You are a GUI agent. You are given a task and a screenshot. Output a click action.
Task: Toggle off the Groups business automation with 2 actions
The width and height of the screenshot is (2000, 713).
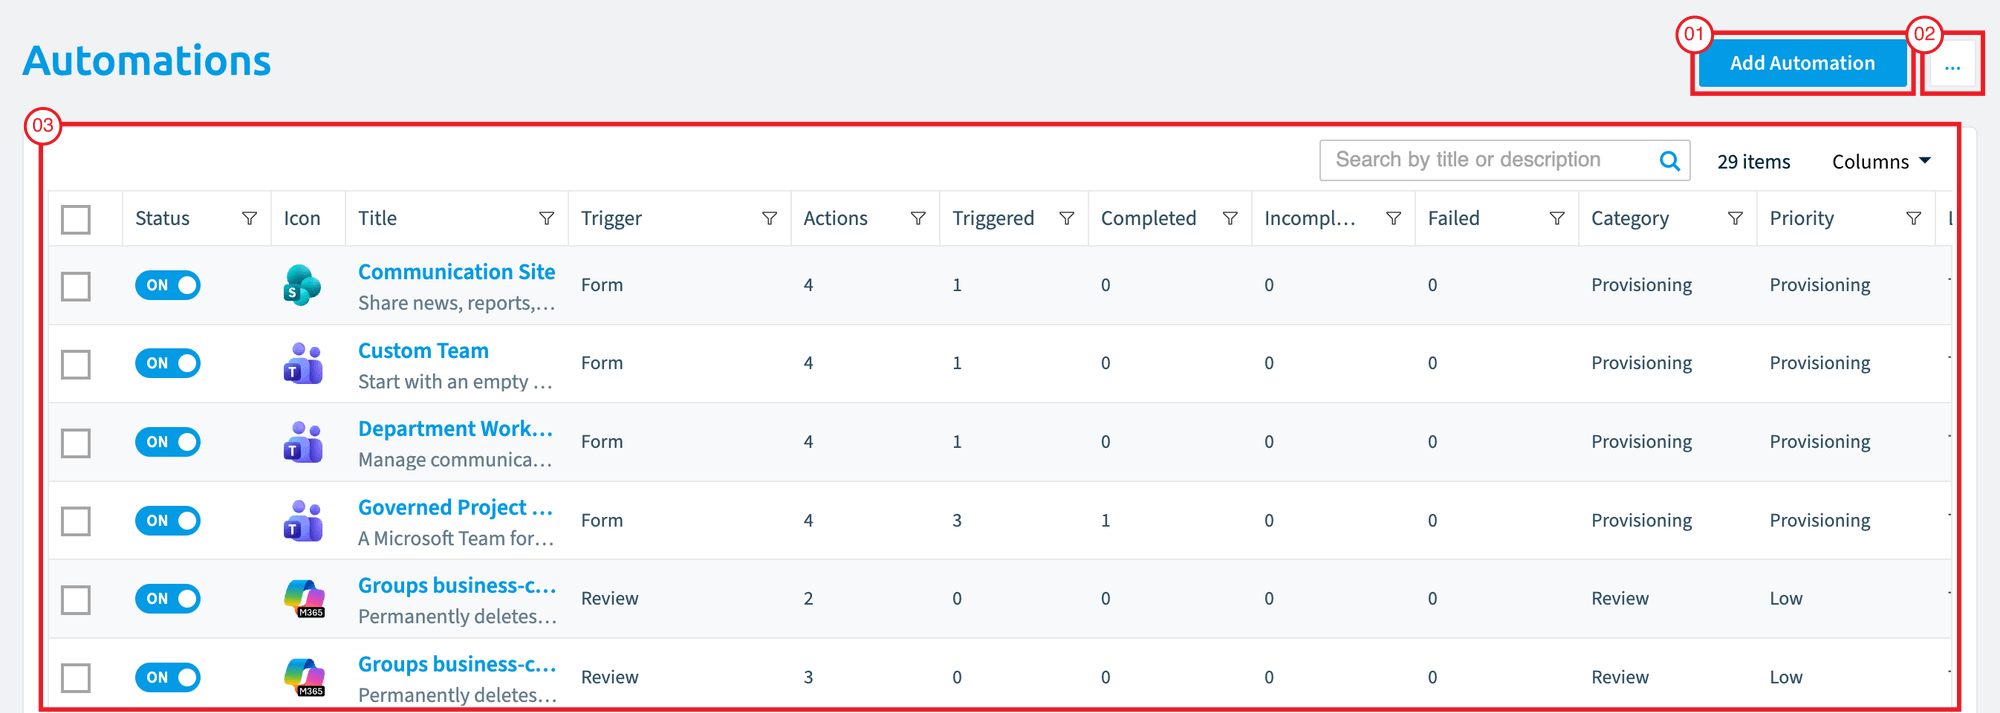coord(168,599)
